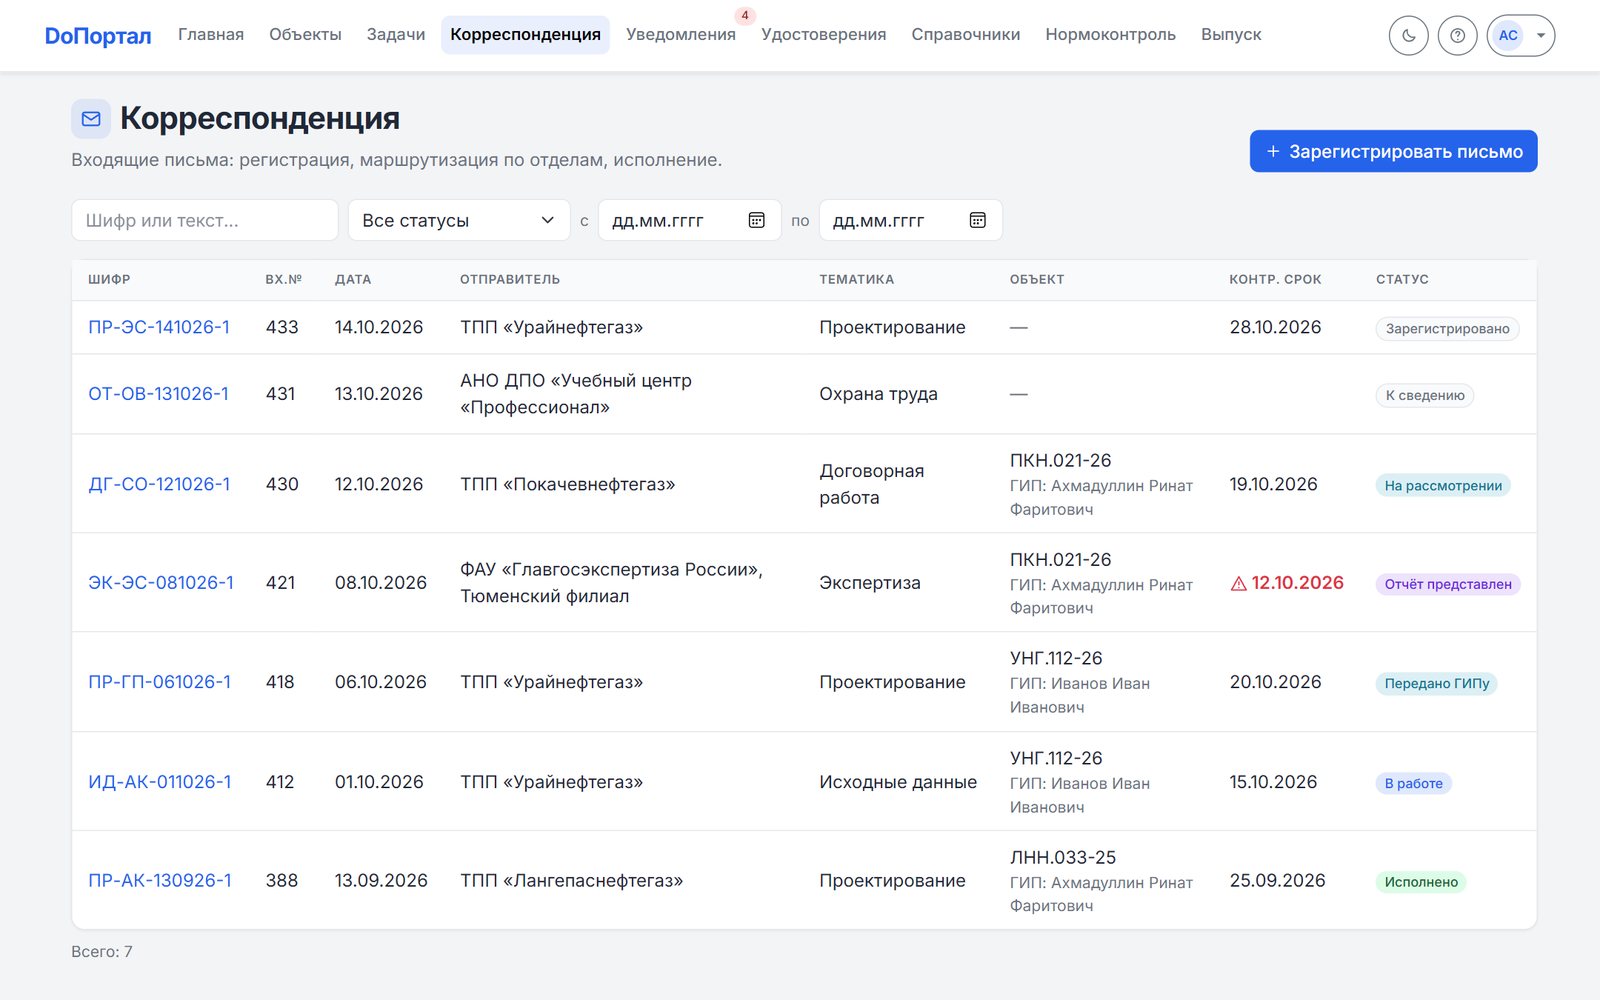Click the Контр. срок column header

(1275, 280)
